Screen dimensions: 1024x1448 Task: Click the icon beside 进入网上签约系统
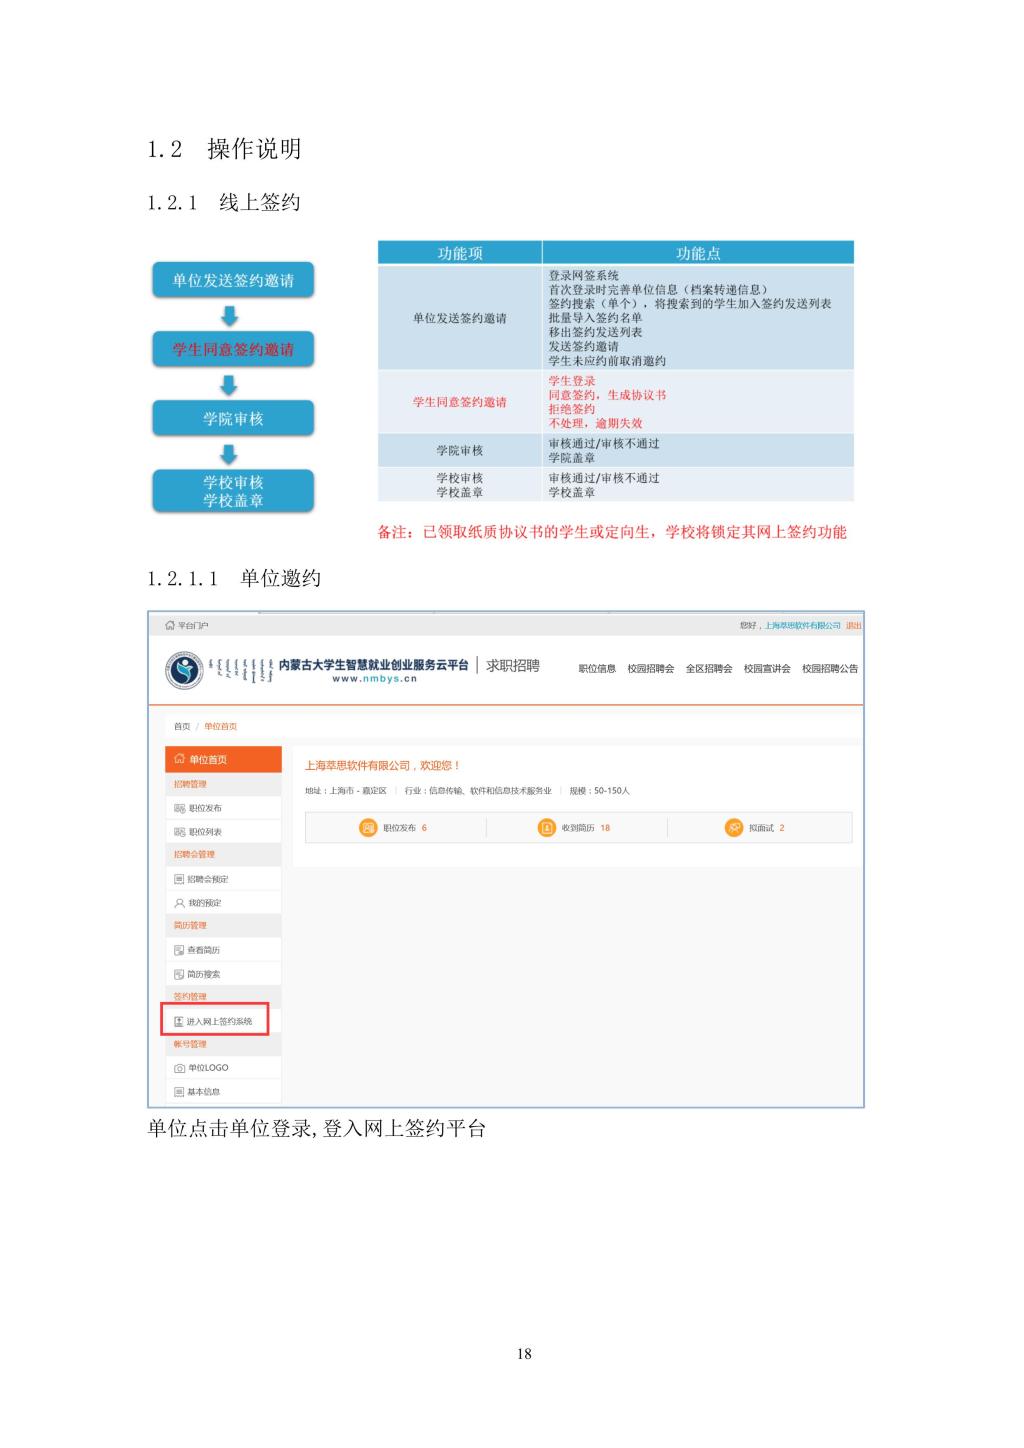coord(180,1021)
